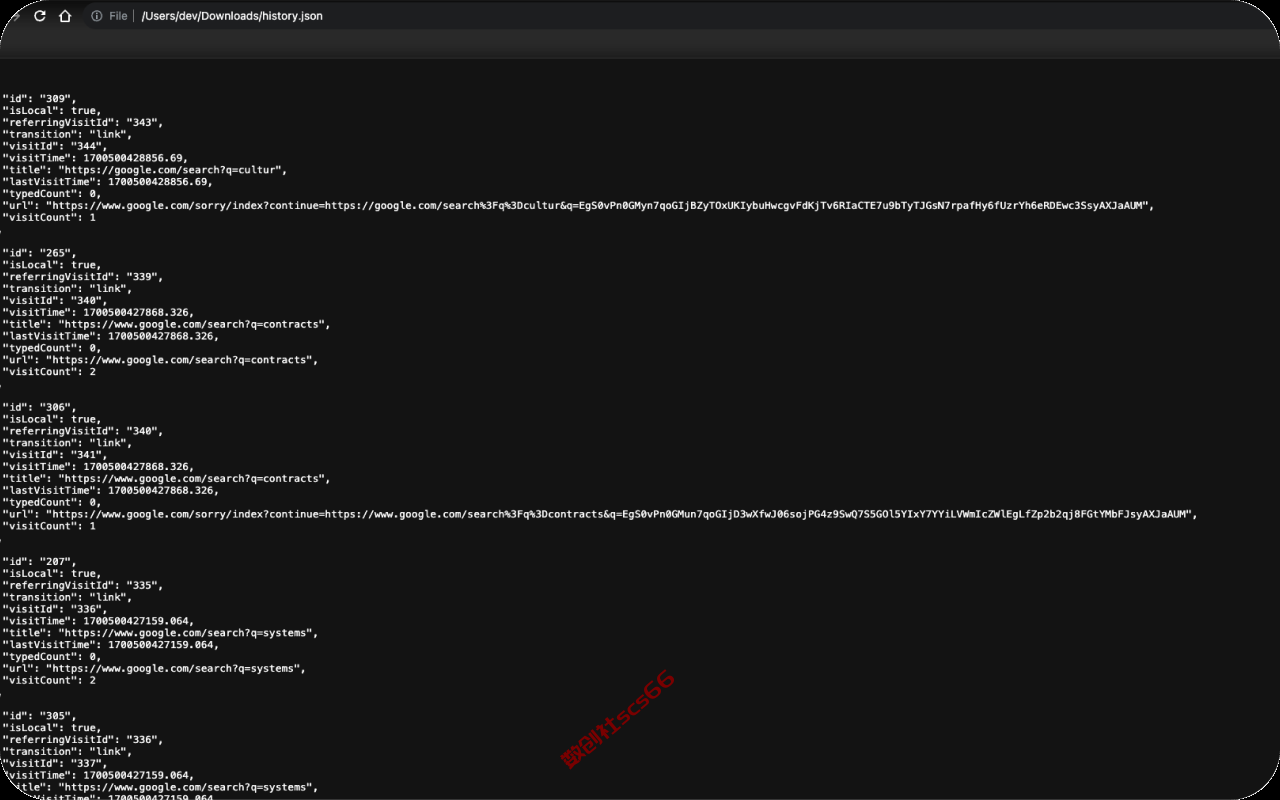
Task: Click "visitCount": 1 in the id 306 entry
Action: click(x=50, y=526)
